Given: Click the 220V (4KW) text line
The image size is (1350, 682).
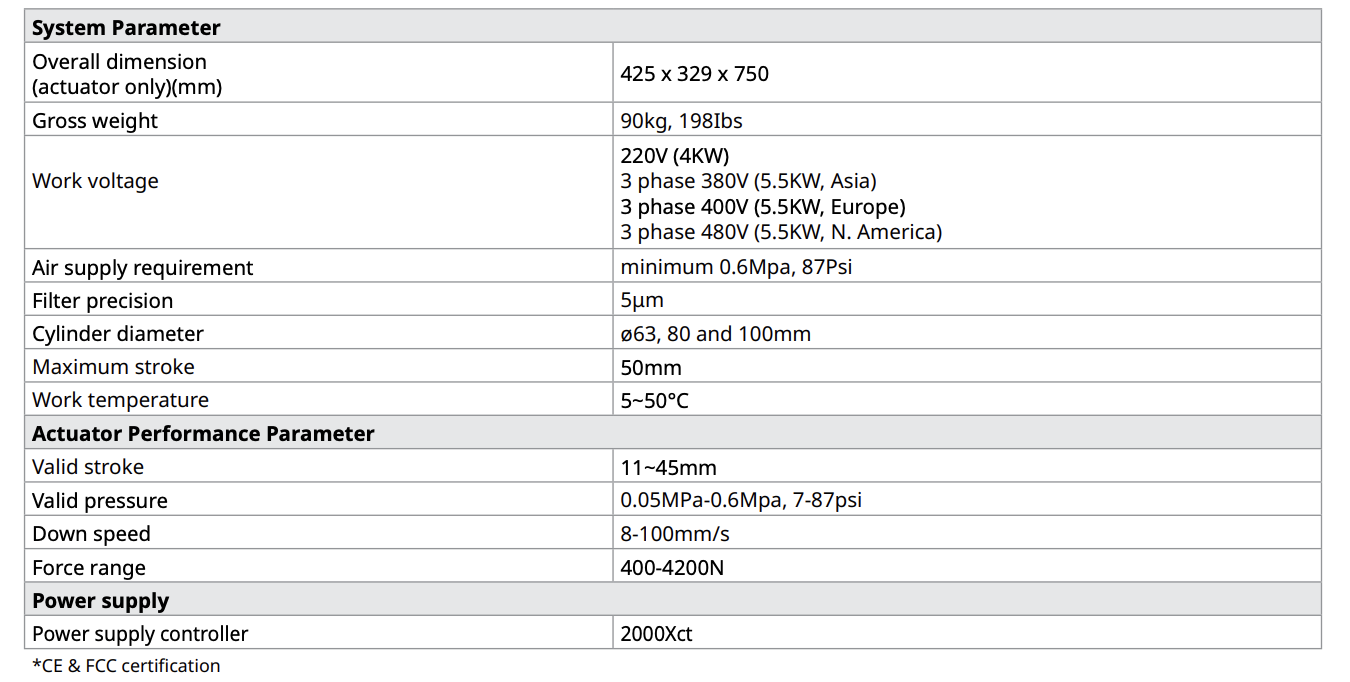Looking at the screenshot, I should pyautogui.click(x=674, y=156).
